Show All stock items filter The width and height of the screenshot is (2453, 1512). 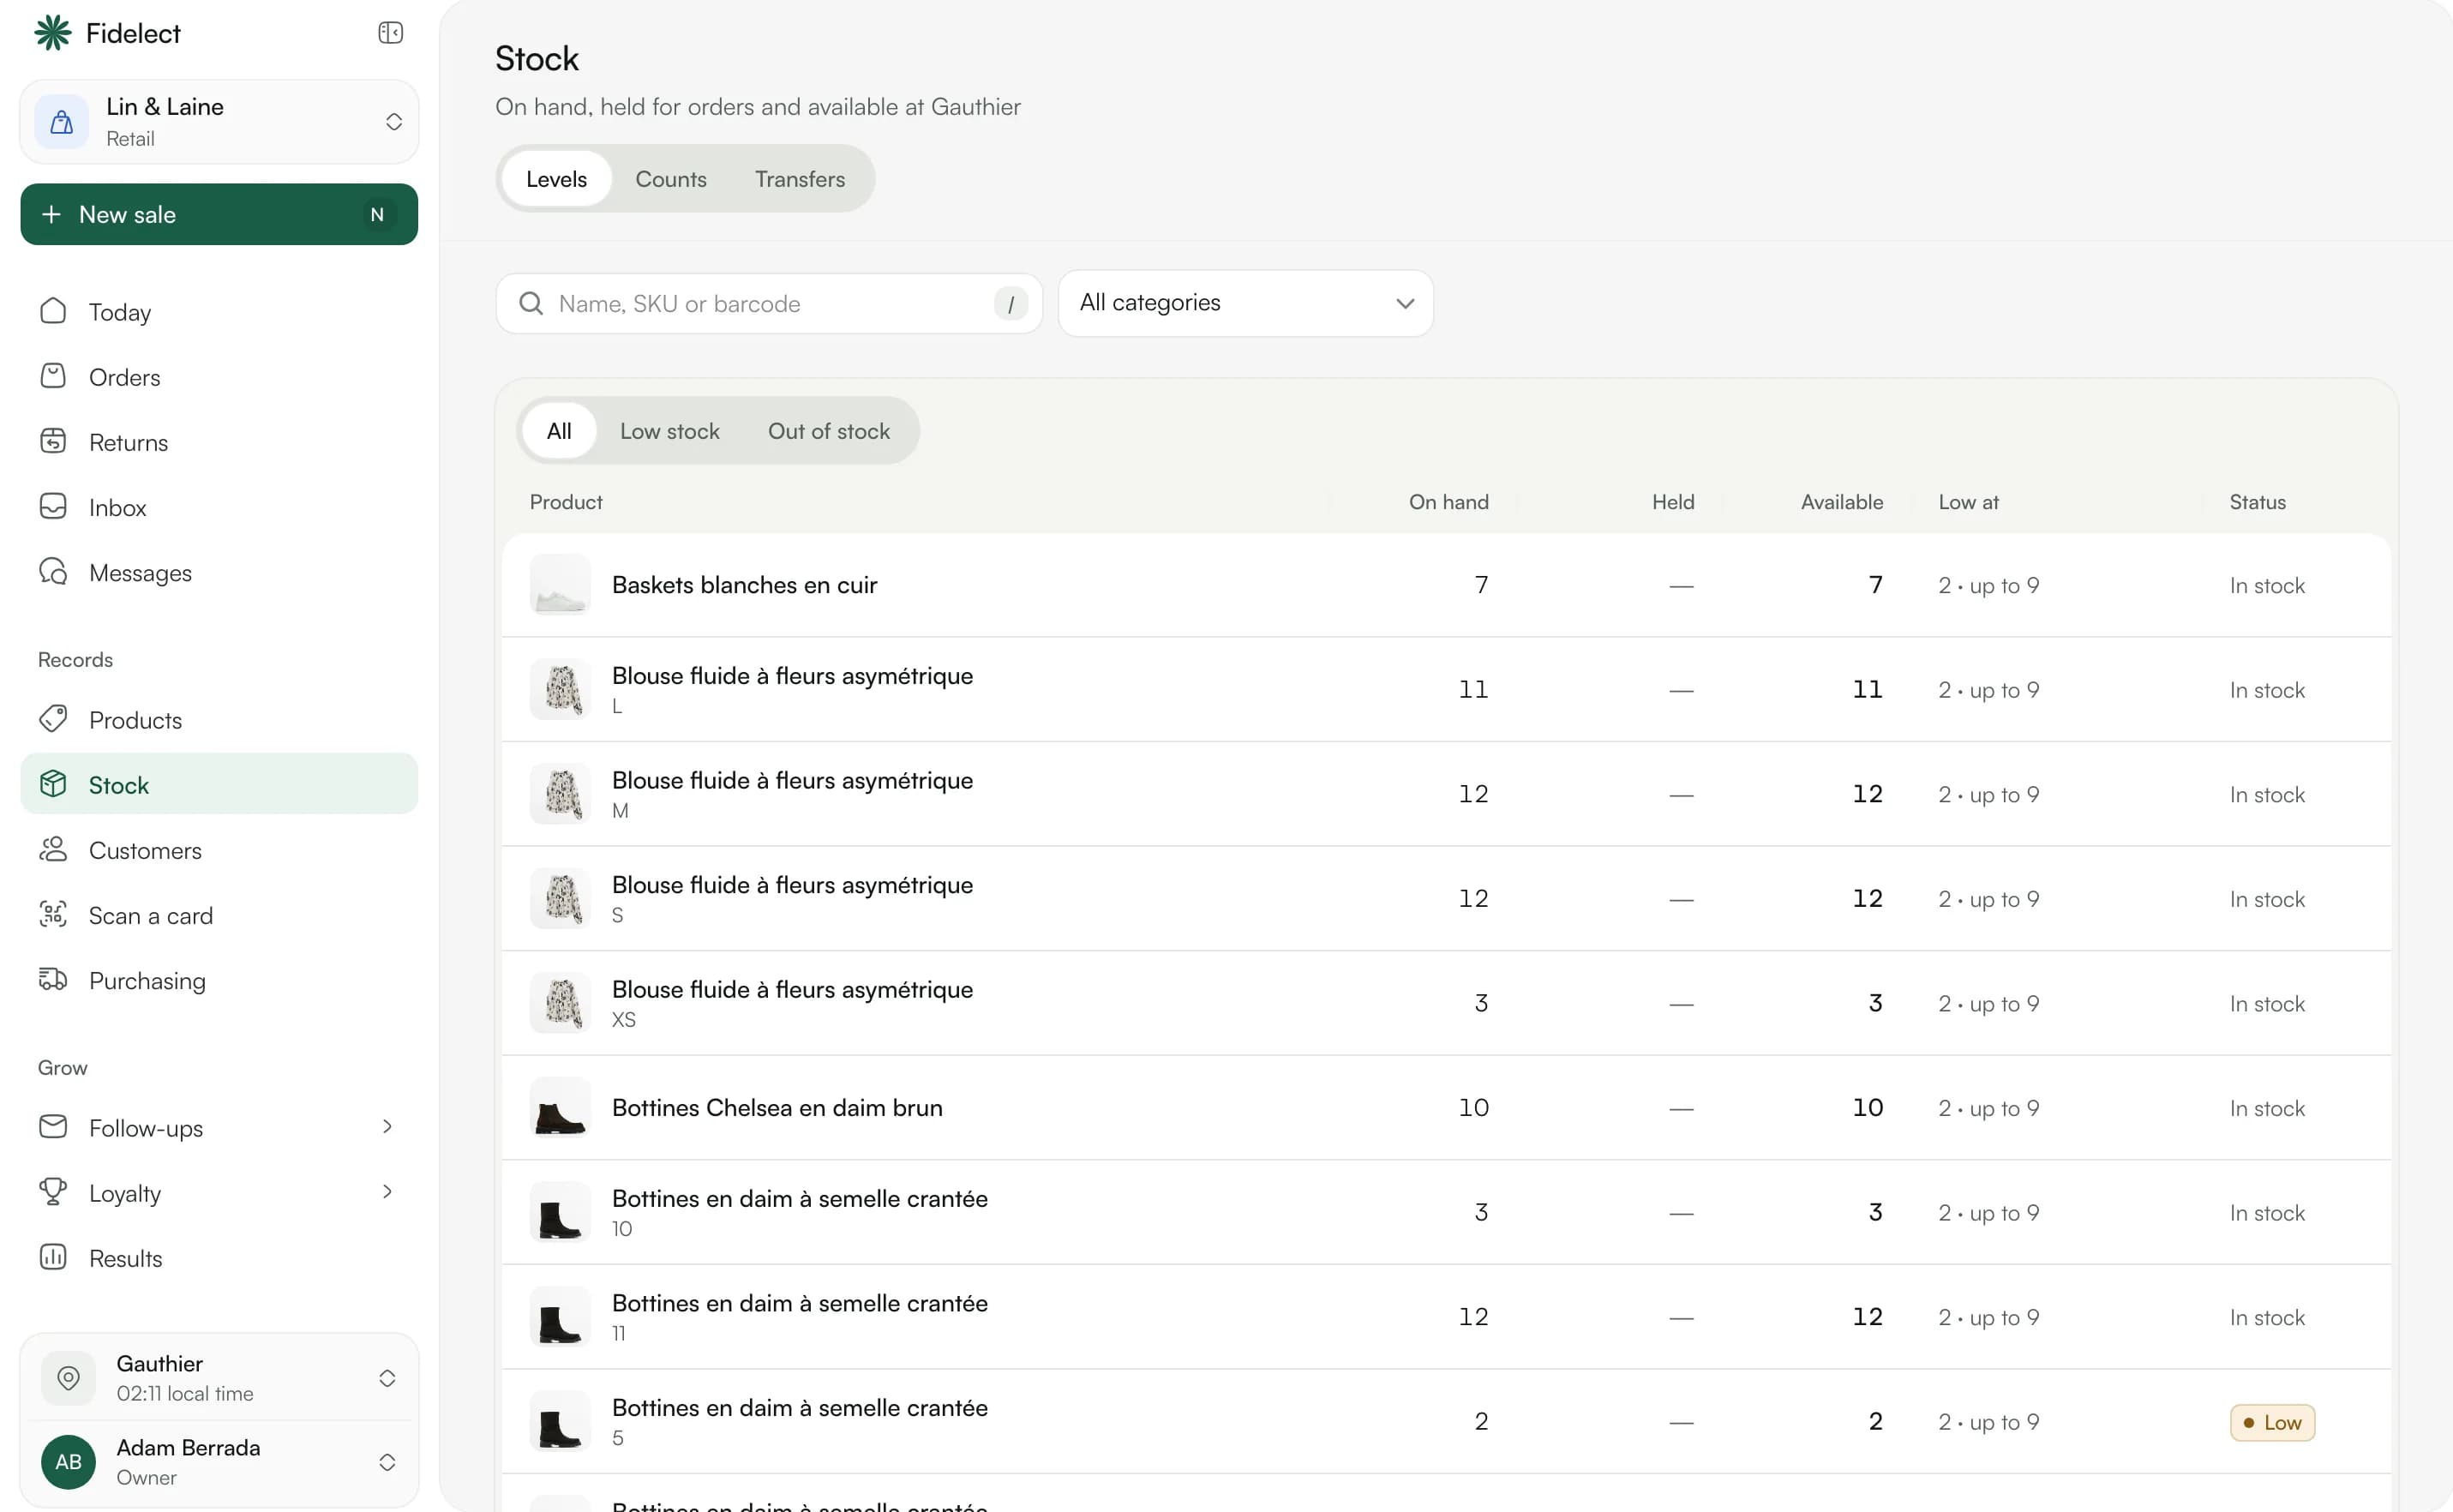559,431
